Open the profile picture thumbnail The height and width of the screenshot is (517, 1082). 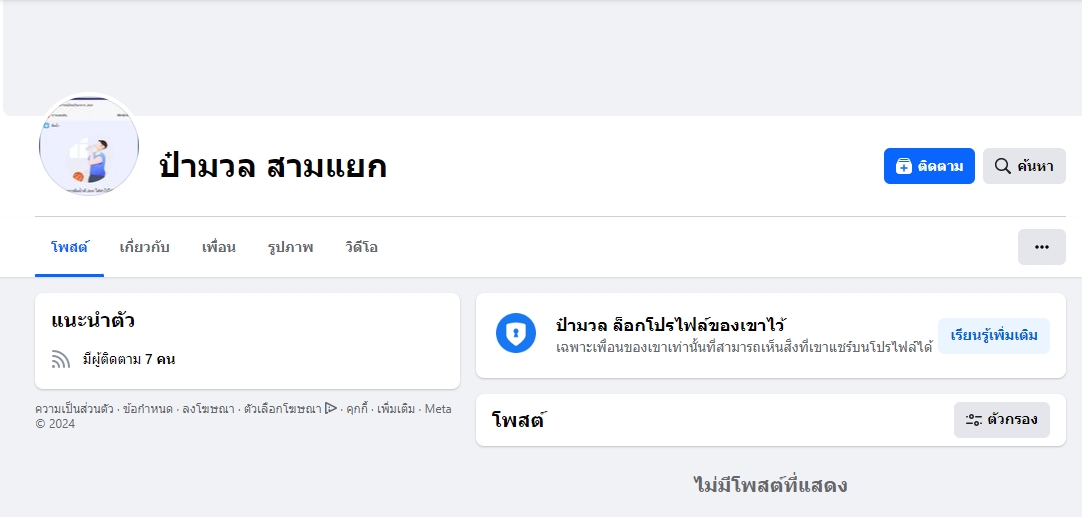[89, 146]
